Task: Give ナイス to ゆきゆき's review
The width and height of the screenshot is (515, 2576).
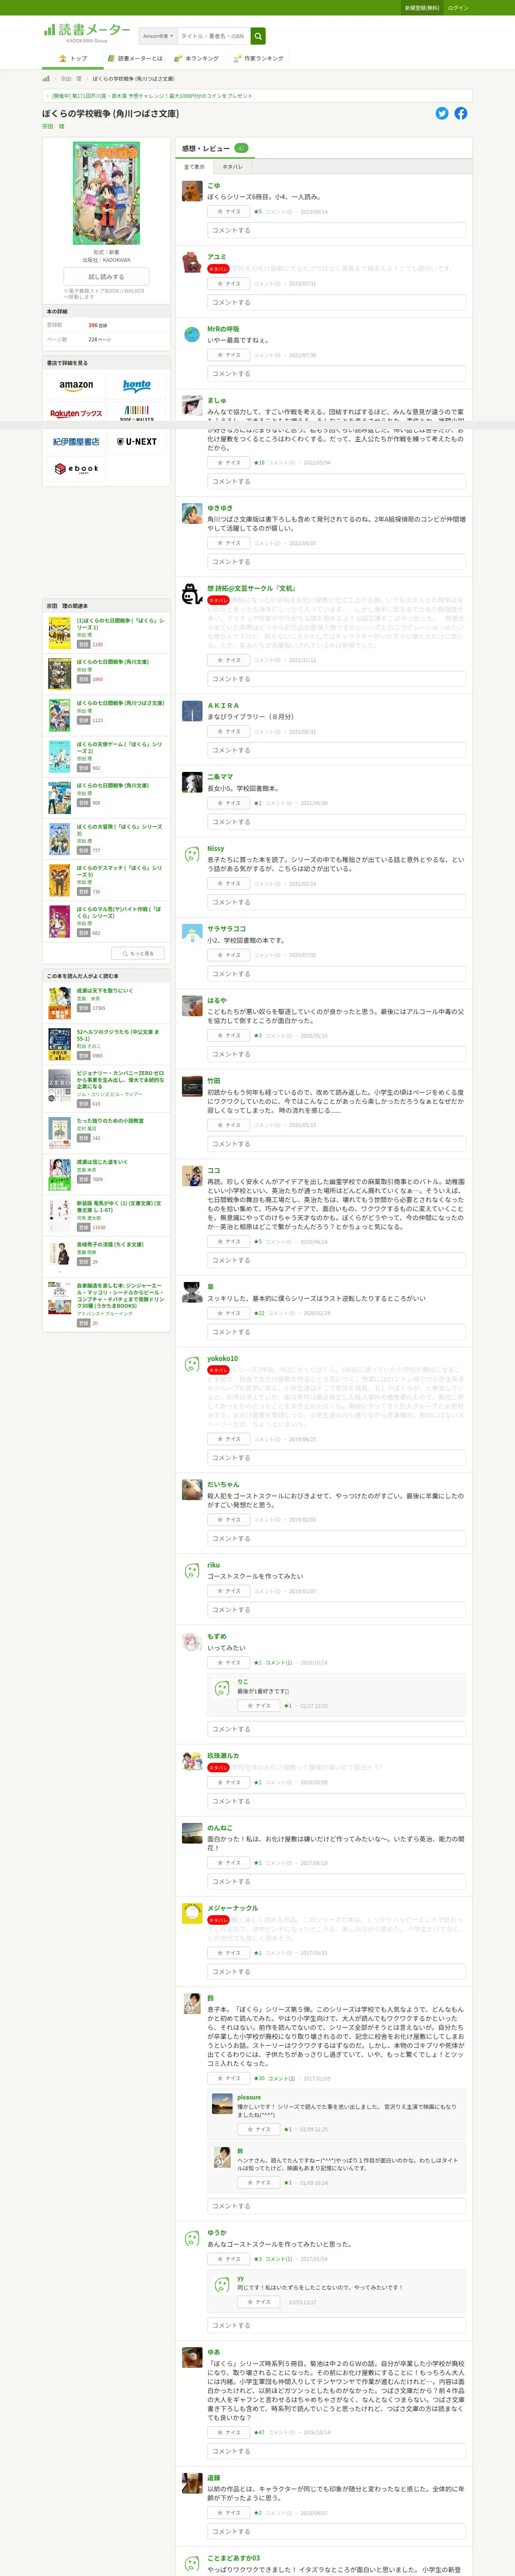Action: tap(229, 543)
